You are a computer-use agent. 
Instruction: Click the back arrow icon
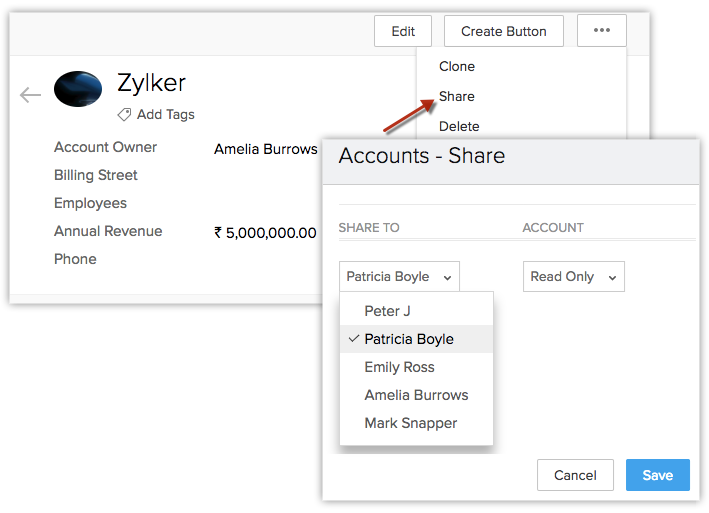(x=30, y=95)
